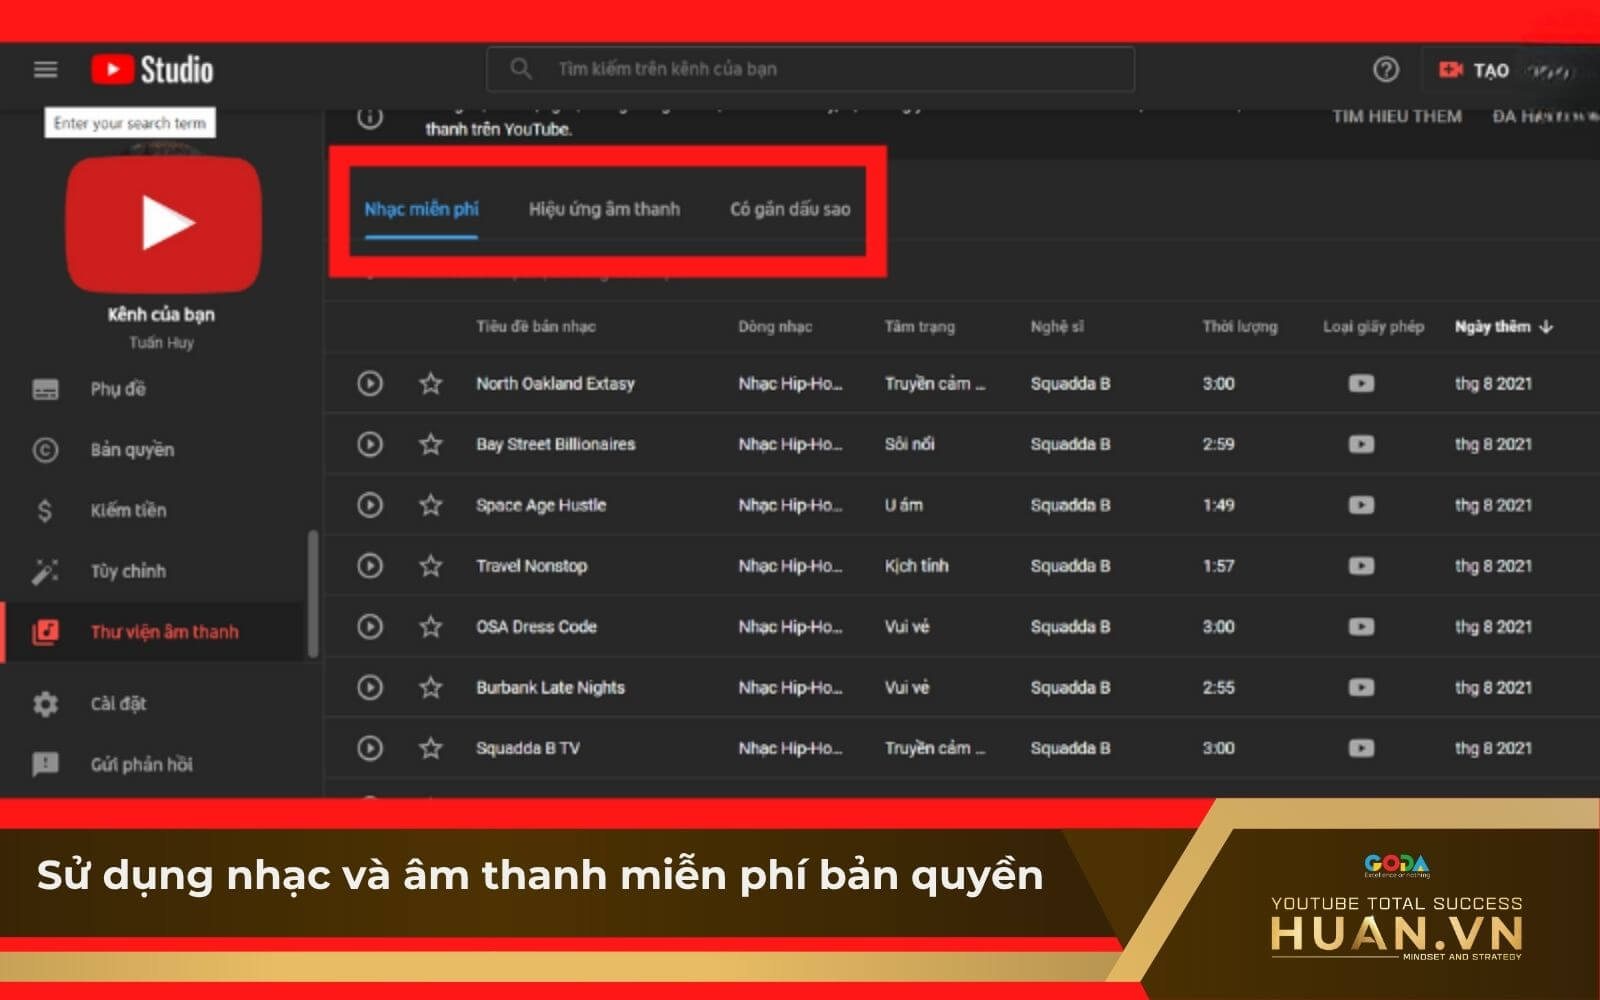The height and width of the screenshot is (1000, 1600).
Task: Open Bản quyền copyright section
Action: [x=132, y=450]
